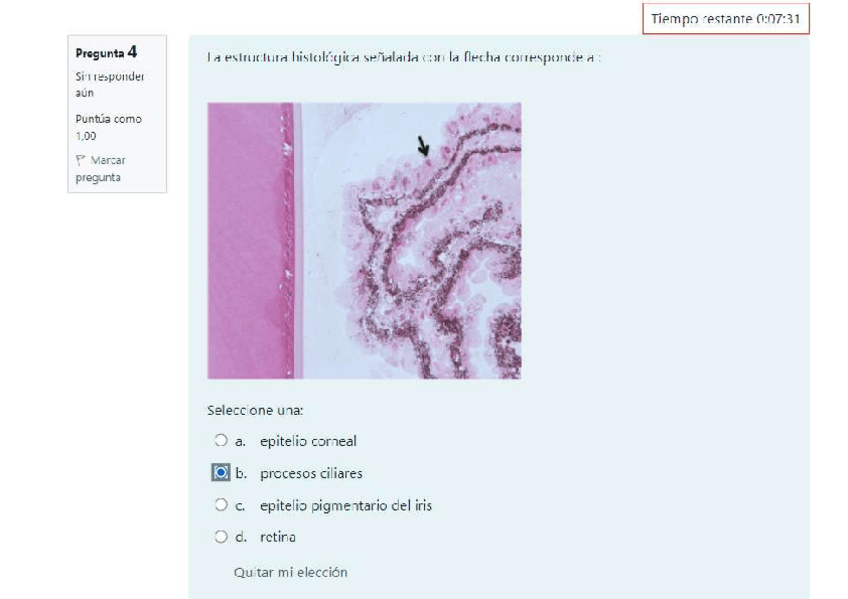The image size is (848, 599).
Task: Click the retina answer label
Action: click(278, 537)
